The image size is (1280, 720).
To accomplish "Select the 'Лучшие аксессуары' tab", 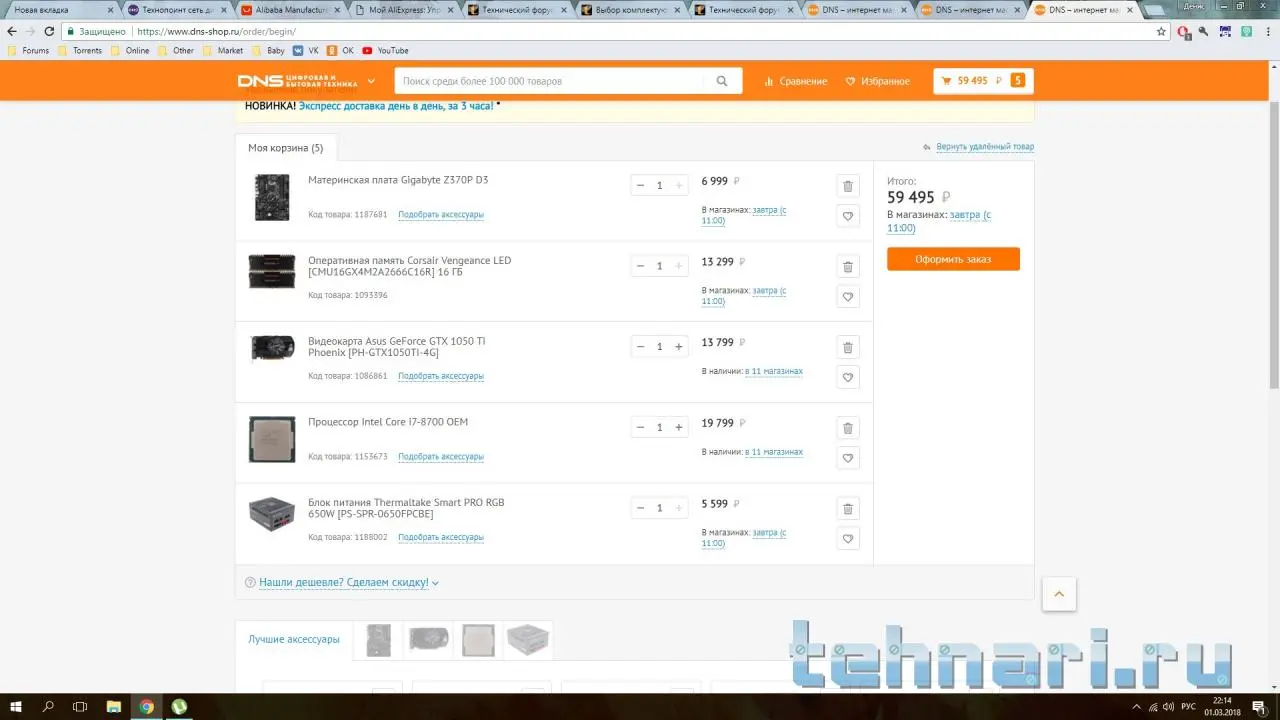I will click(294, 639).
